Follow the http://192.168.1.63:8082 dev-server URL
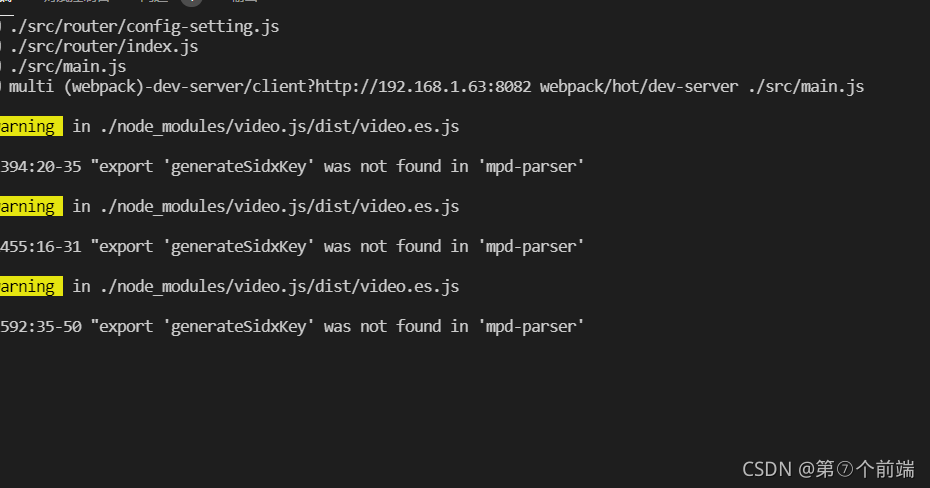Image resolution: width=930 pixels, height=488 pixels. [423, 87]
